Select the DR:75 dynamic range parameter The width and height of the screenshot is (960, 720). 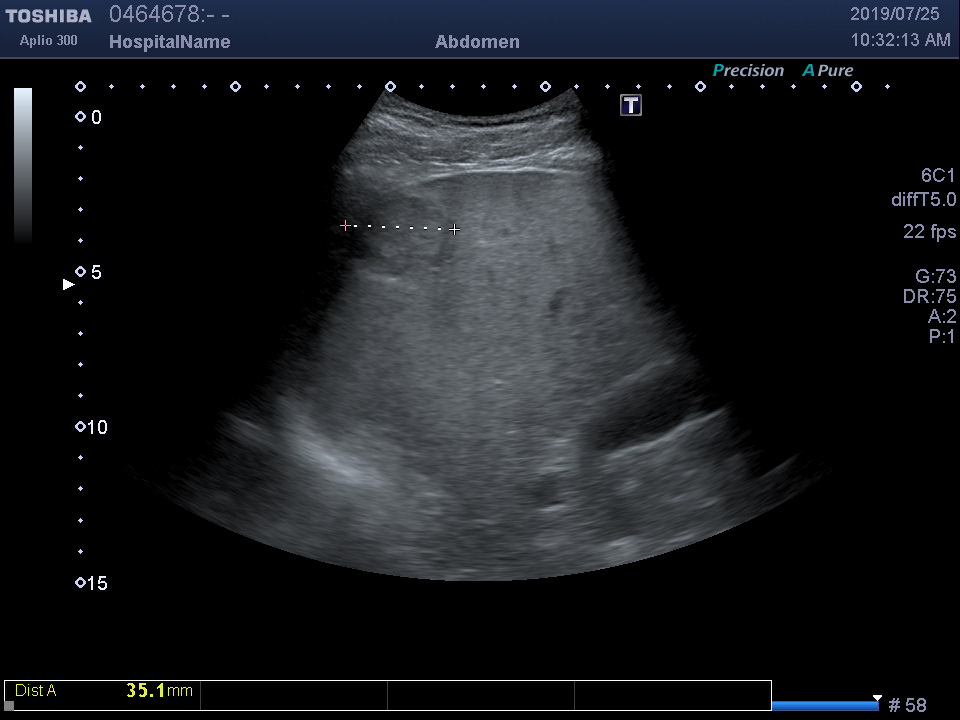(x=929, y=297)
